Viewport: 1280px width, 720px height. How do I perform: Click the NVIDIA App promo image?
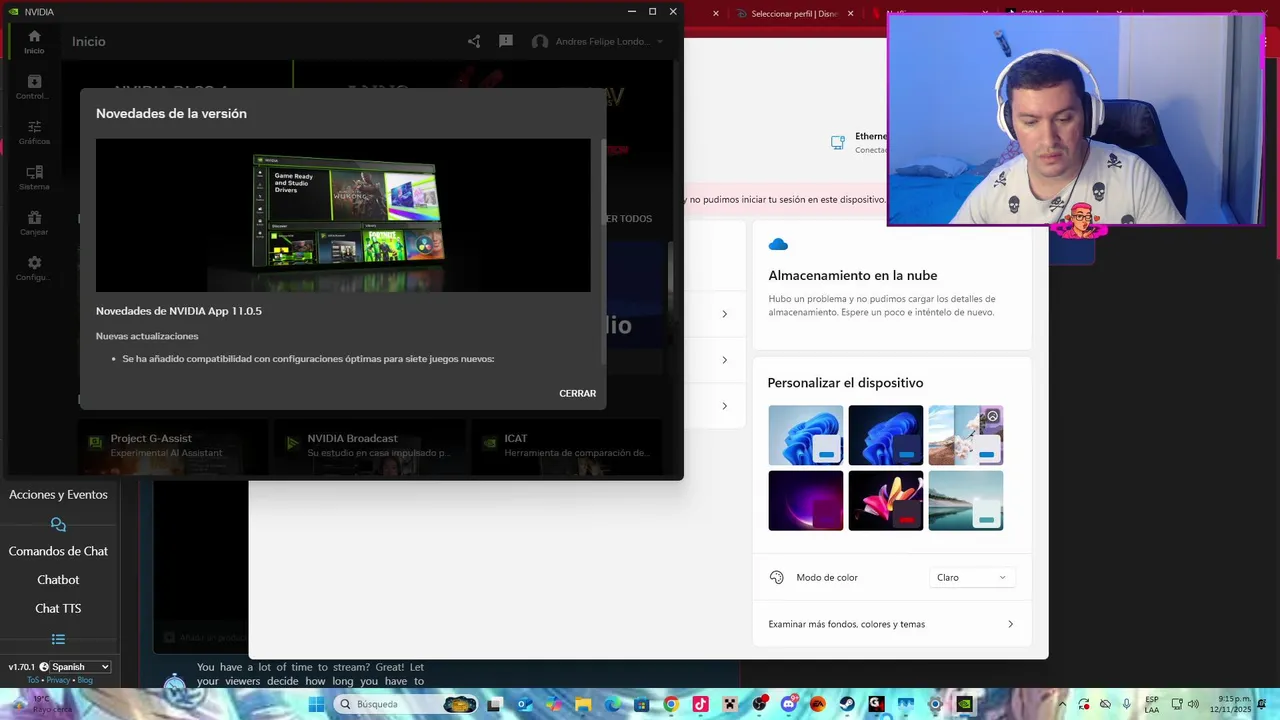coord(343,215)
